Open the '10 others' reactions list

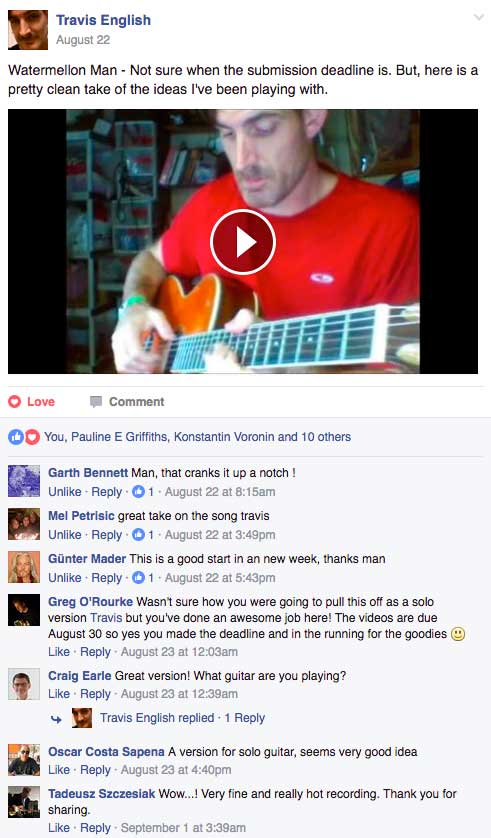click(x=326, y=437)
